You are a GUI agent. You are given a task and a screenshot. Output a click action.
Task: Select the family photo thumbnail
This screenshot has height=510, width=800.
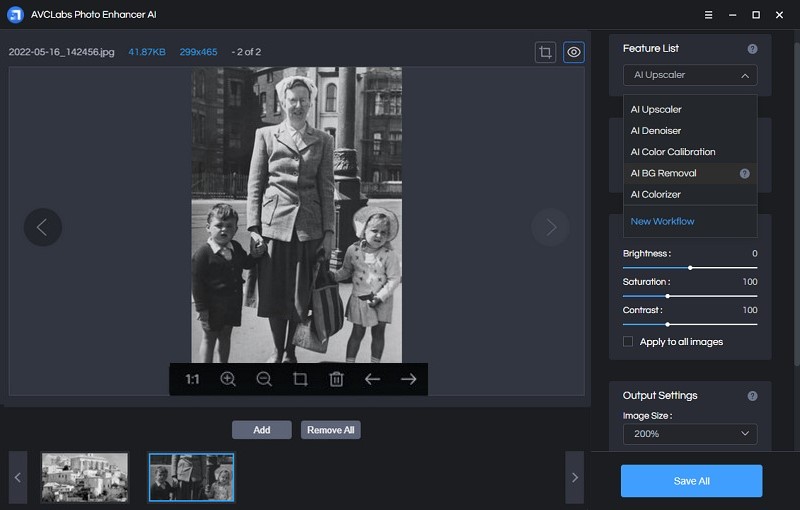pyautogui.click(x=191, y=477)
